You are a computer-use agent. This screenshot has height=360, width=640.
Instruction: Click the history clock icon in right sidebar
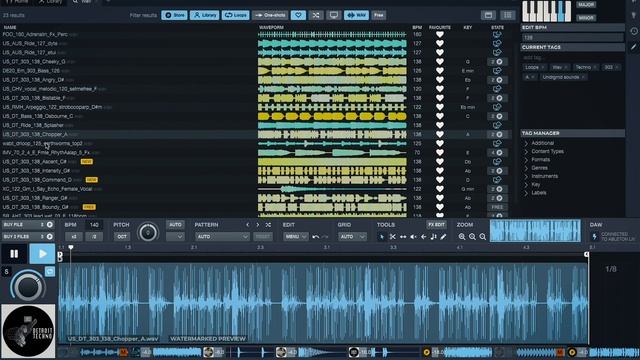point(633,31)
